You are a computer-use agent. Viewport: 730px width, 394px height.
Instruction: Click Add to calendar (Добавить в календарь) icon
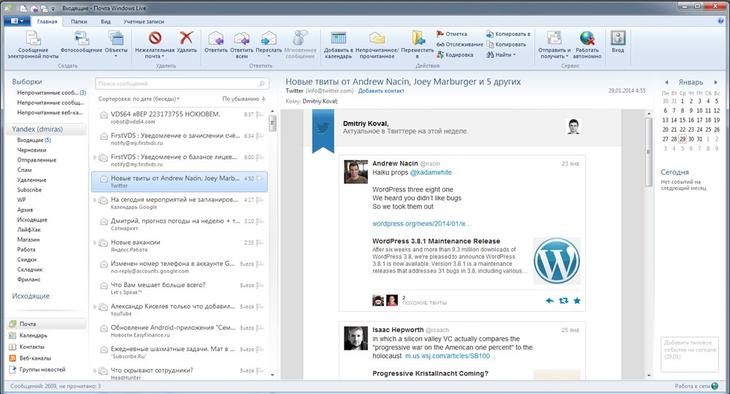click(x=338, y=38)
